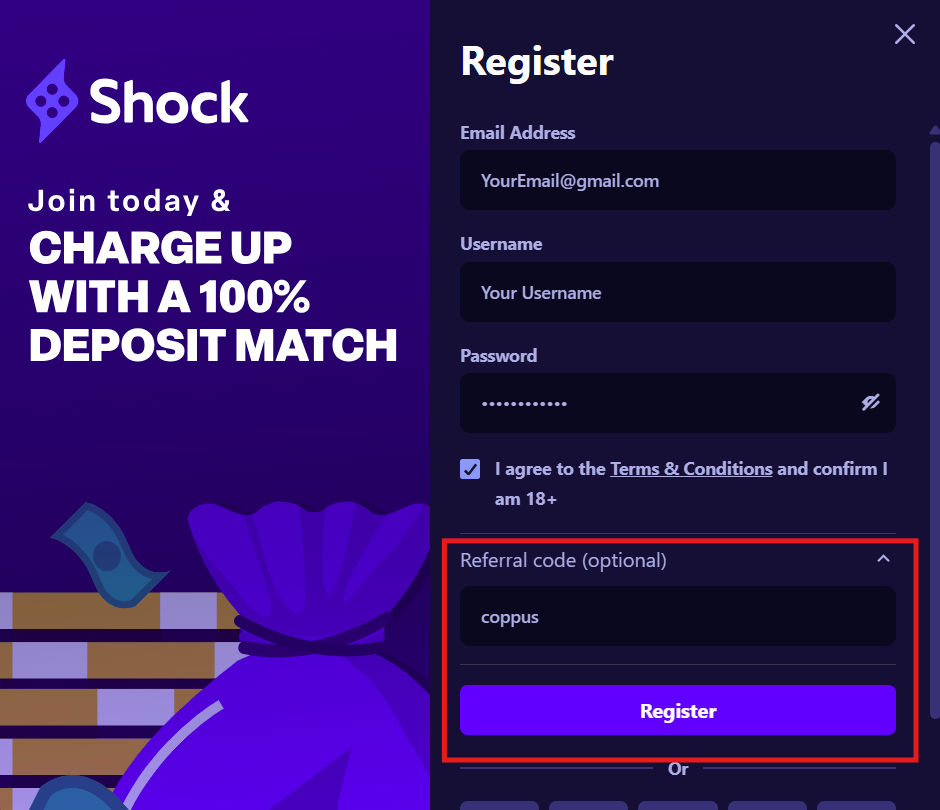This screenshot has width=940, height=810.
Task: Click the Shock dice logo icon
Action: pyautogui.click(x=51, y=101)
